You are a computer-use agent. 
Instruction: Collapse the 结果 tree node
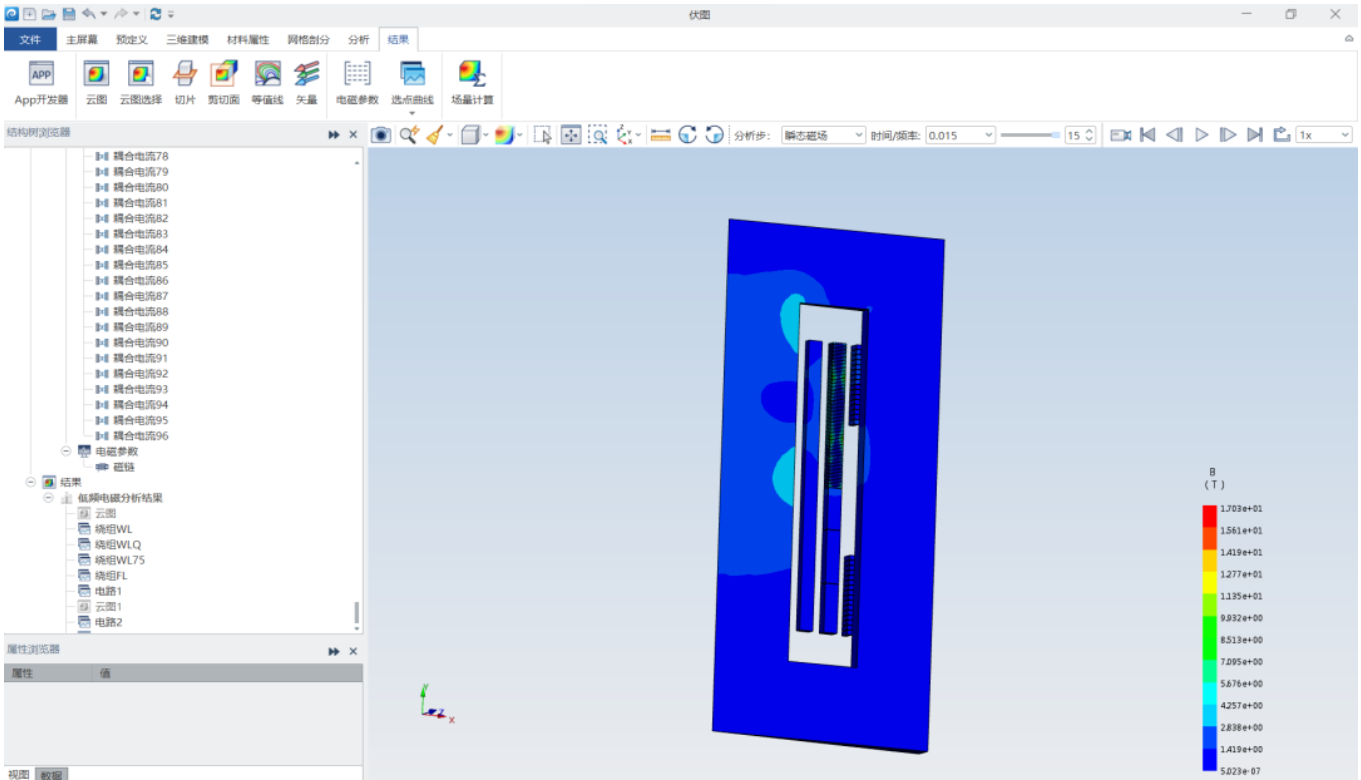[31, 482]
